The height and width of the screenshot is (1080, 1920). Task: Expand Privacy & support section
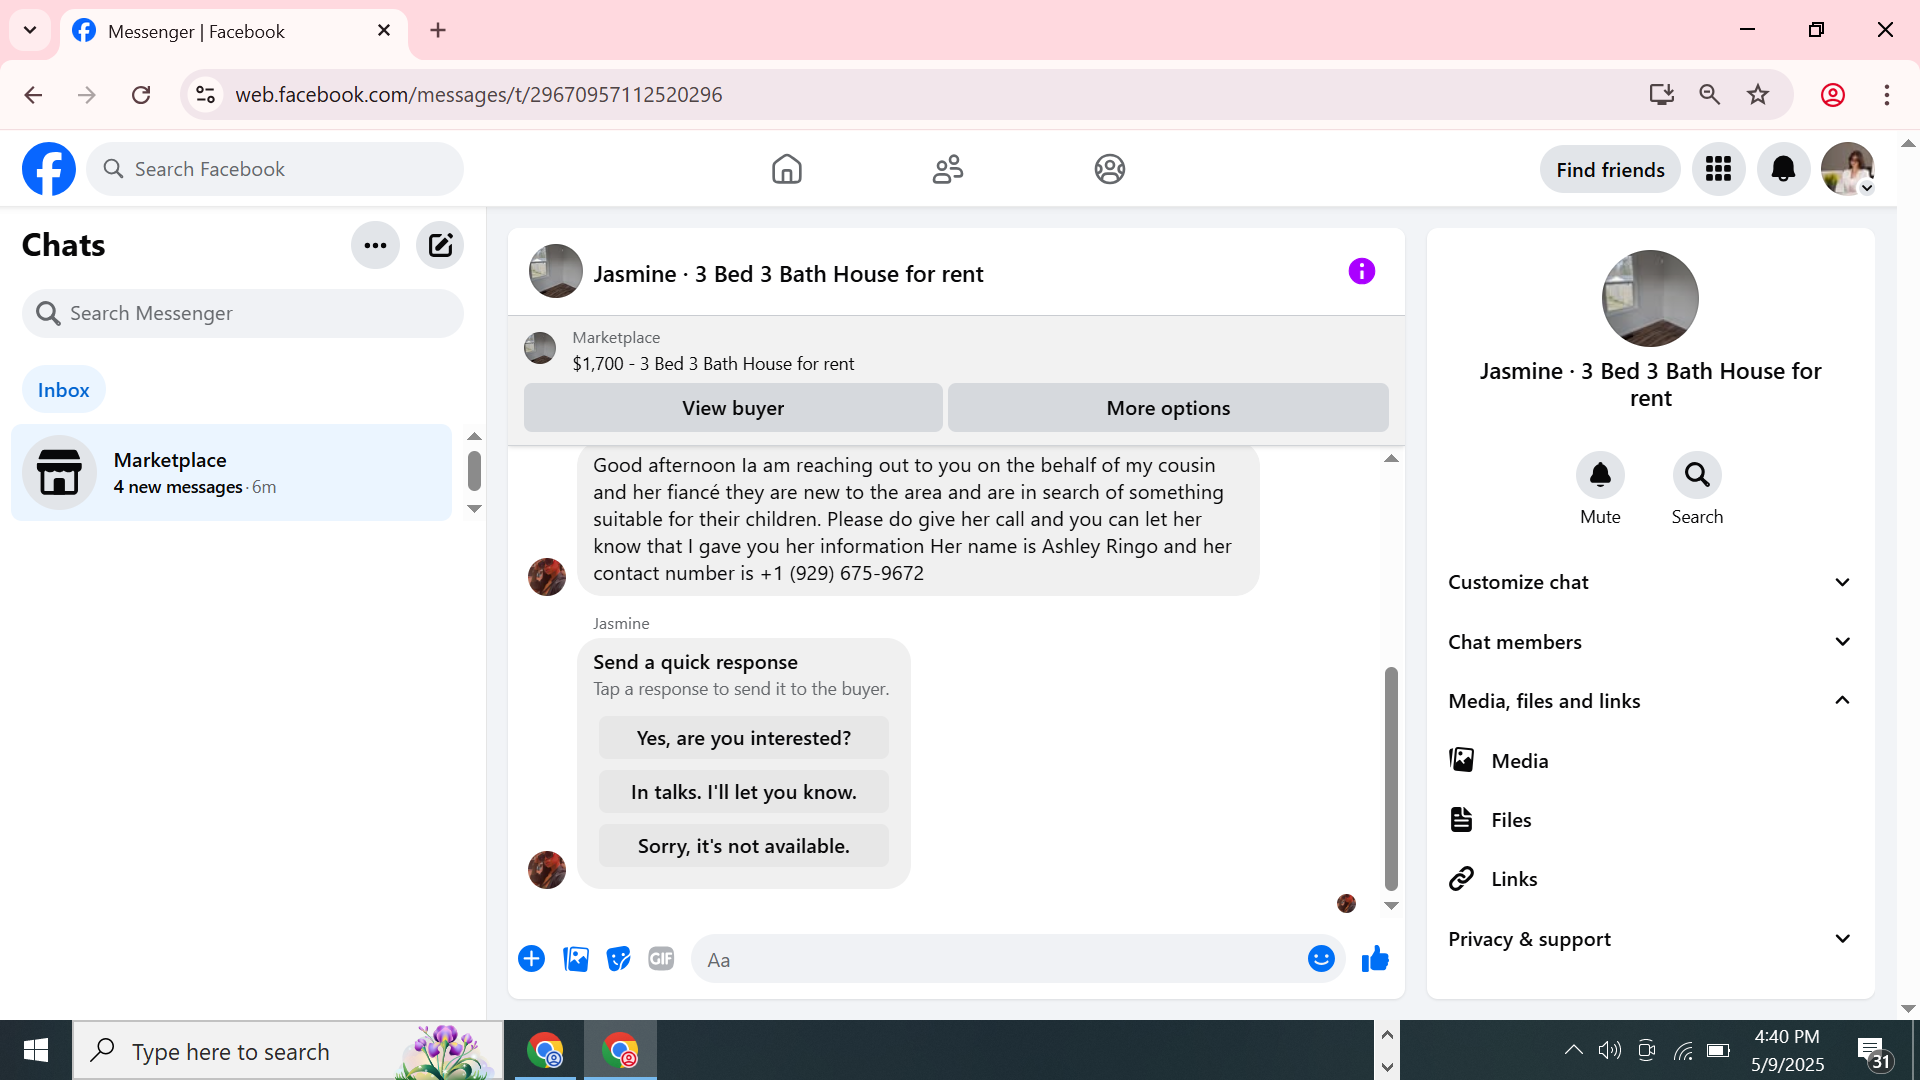(1650, 939)
